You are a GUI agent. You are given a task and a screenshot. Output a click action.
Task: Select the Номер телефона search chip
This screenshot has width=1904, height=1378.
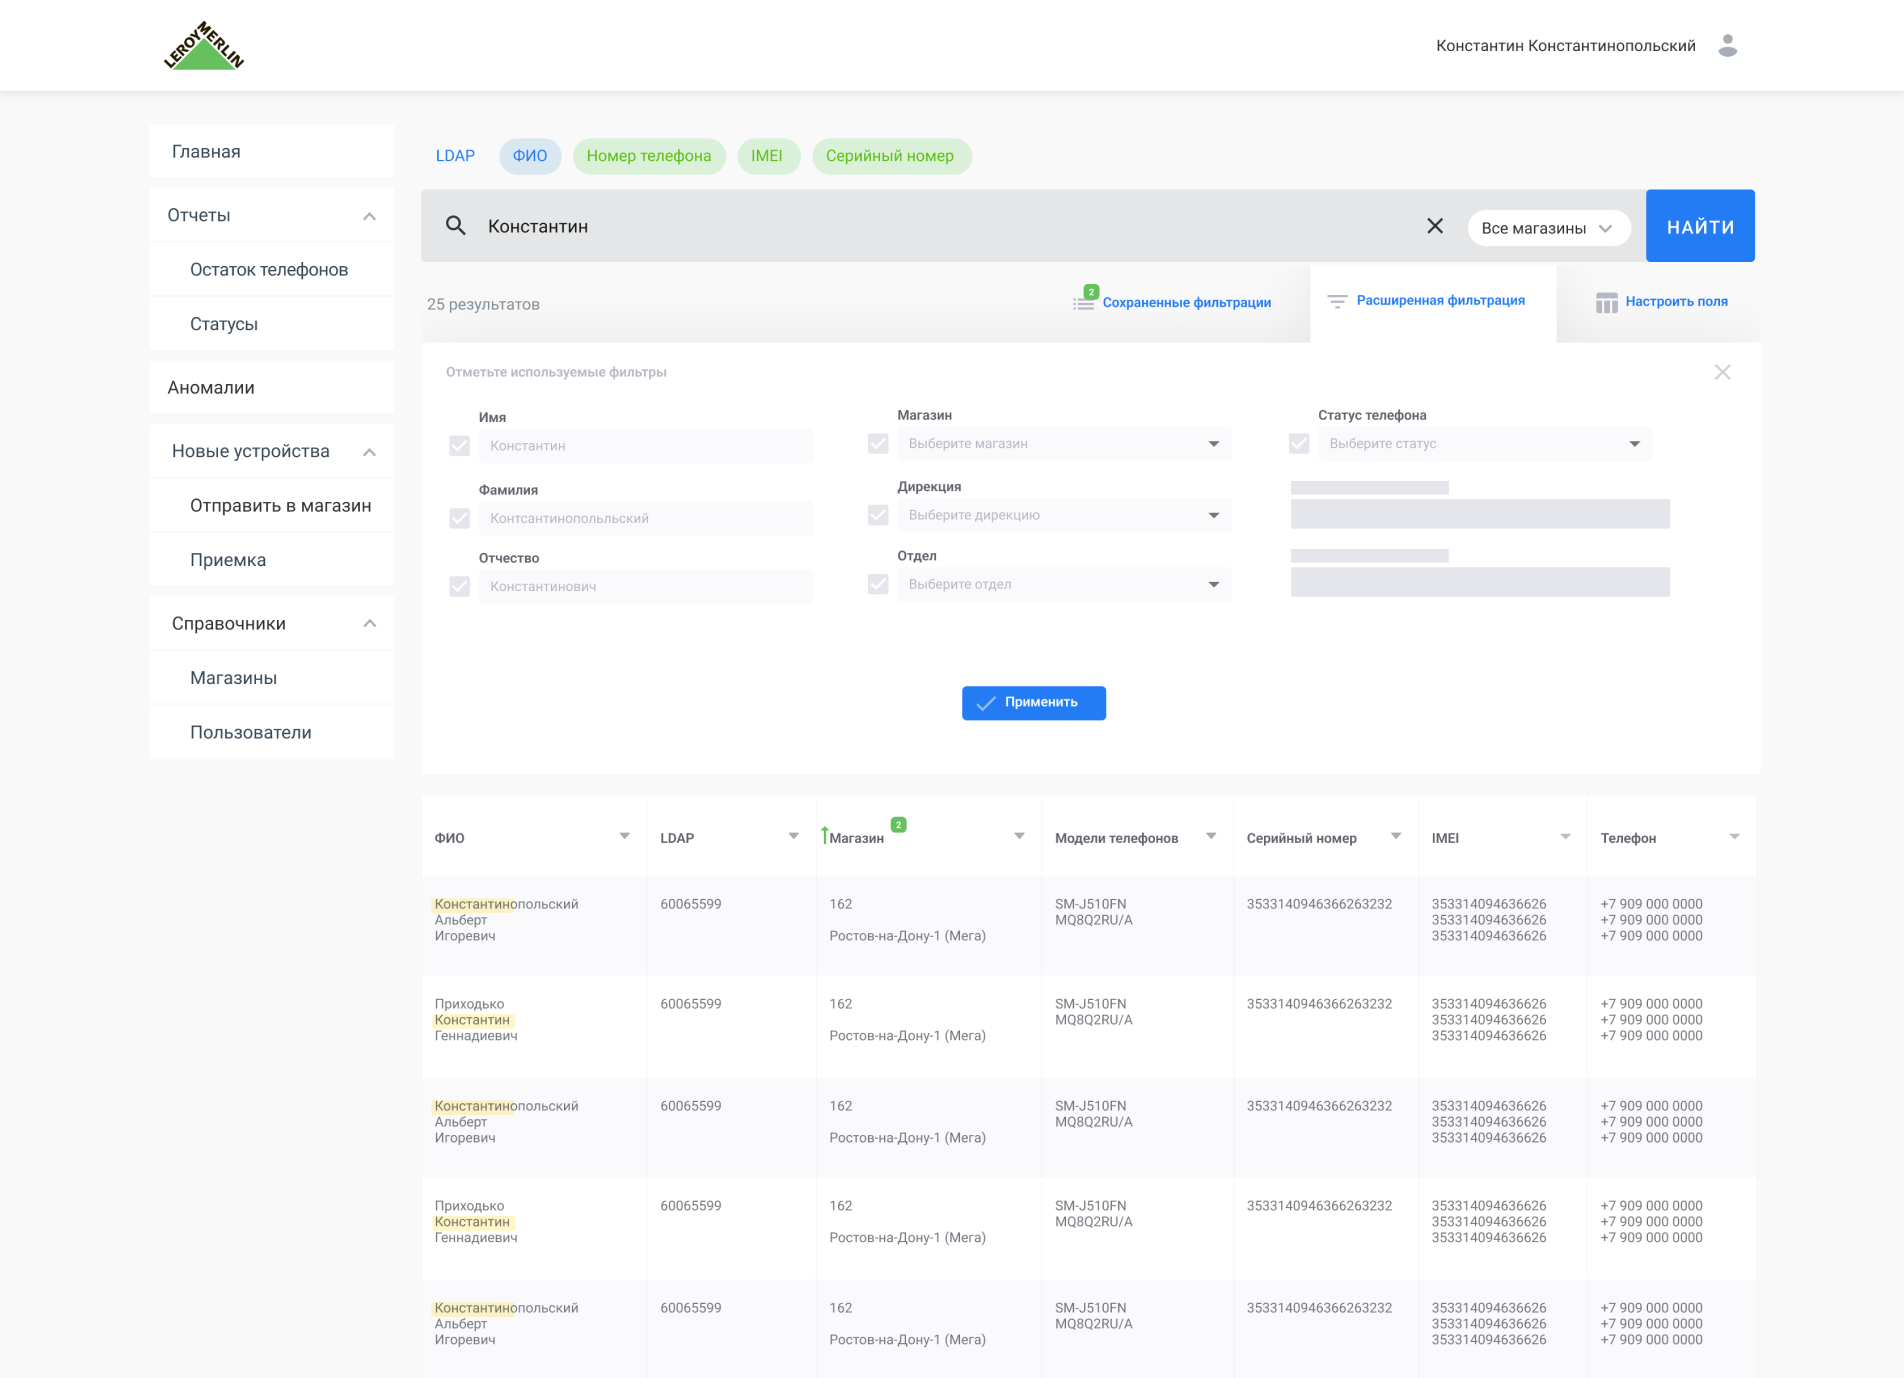(x=649, y=156)
